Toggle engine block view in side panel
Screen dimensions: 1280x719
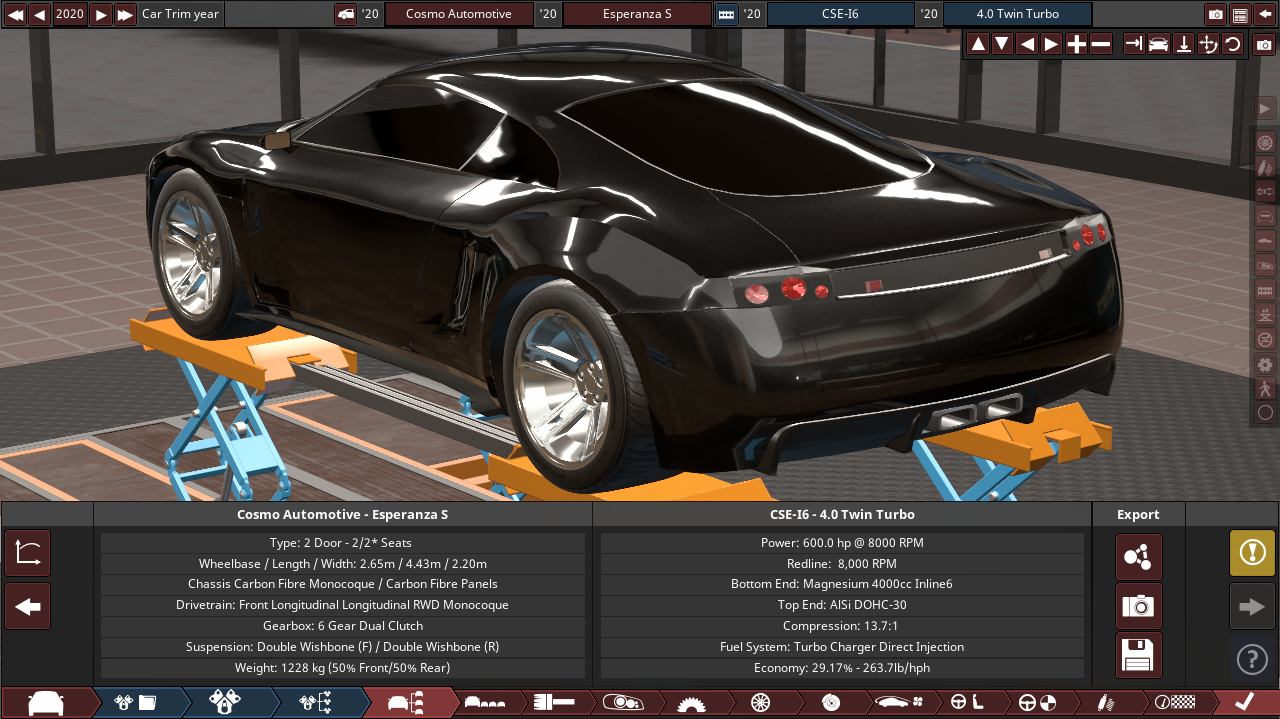pyautogui.click(x=1265, y=290)
